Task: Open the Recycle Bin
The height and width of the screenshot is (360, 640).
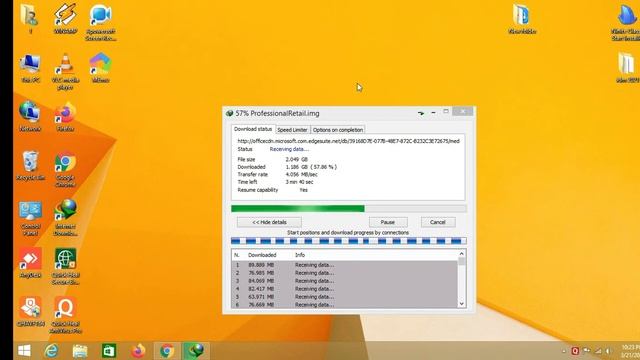Action: coord(30,165)
